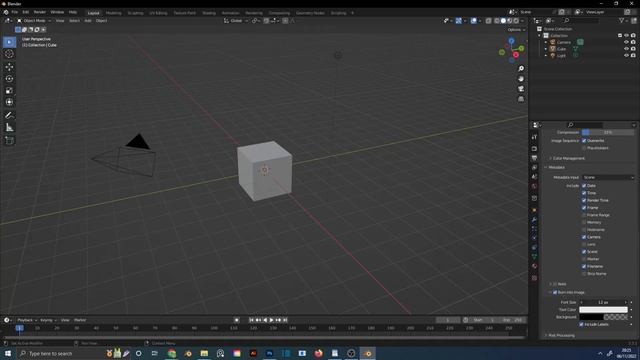Open the timeline Keying menu
This screenshot has width=640, height=360.
[x=48, y=320]
